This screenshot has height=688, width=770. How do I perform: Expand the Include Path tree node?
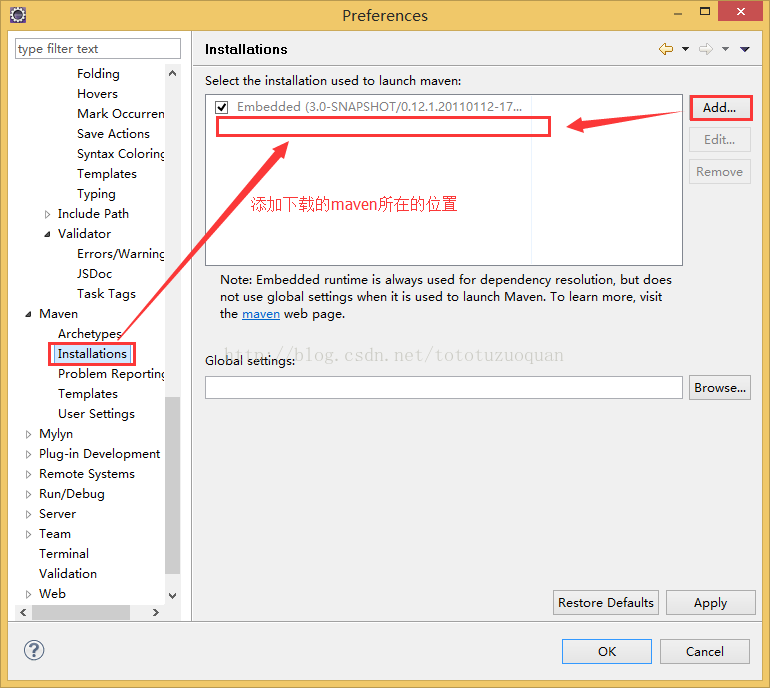(47, 214)
